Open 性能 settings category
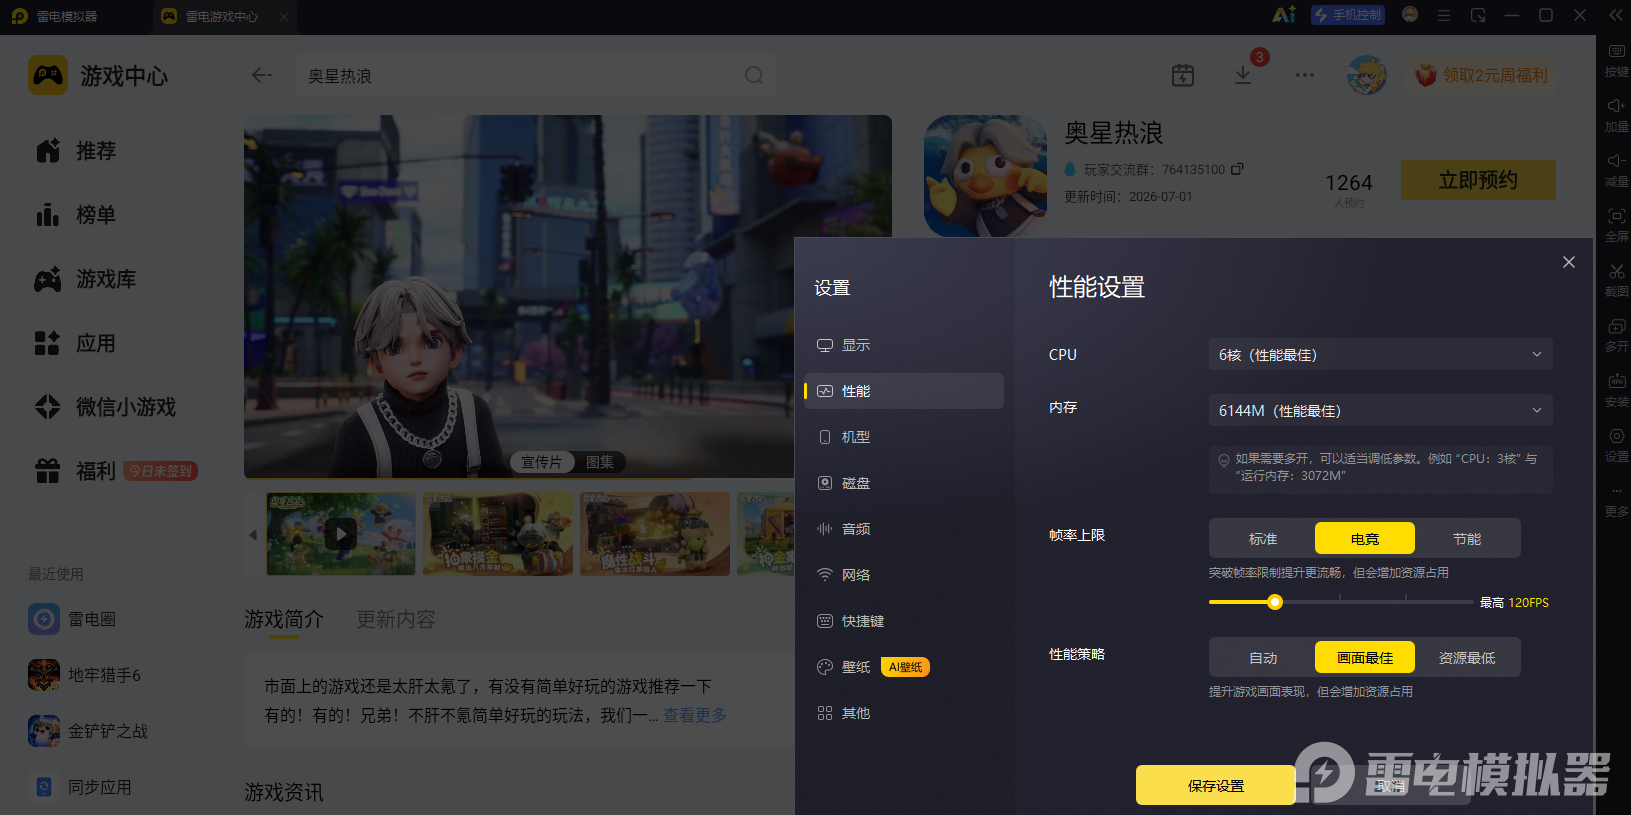The width and height of the screenshot is (1631, 815). pyautogui.click(x=904, y=391)
